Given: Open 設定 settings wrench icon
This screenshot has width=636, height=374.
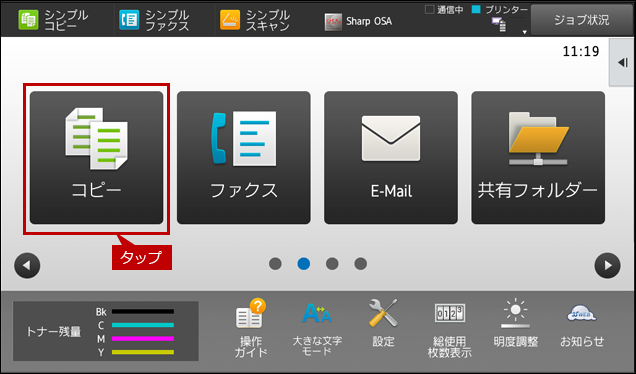Looking at the screenshot, I should (383, 324).
